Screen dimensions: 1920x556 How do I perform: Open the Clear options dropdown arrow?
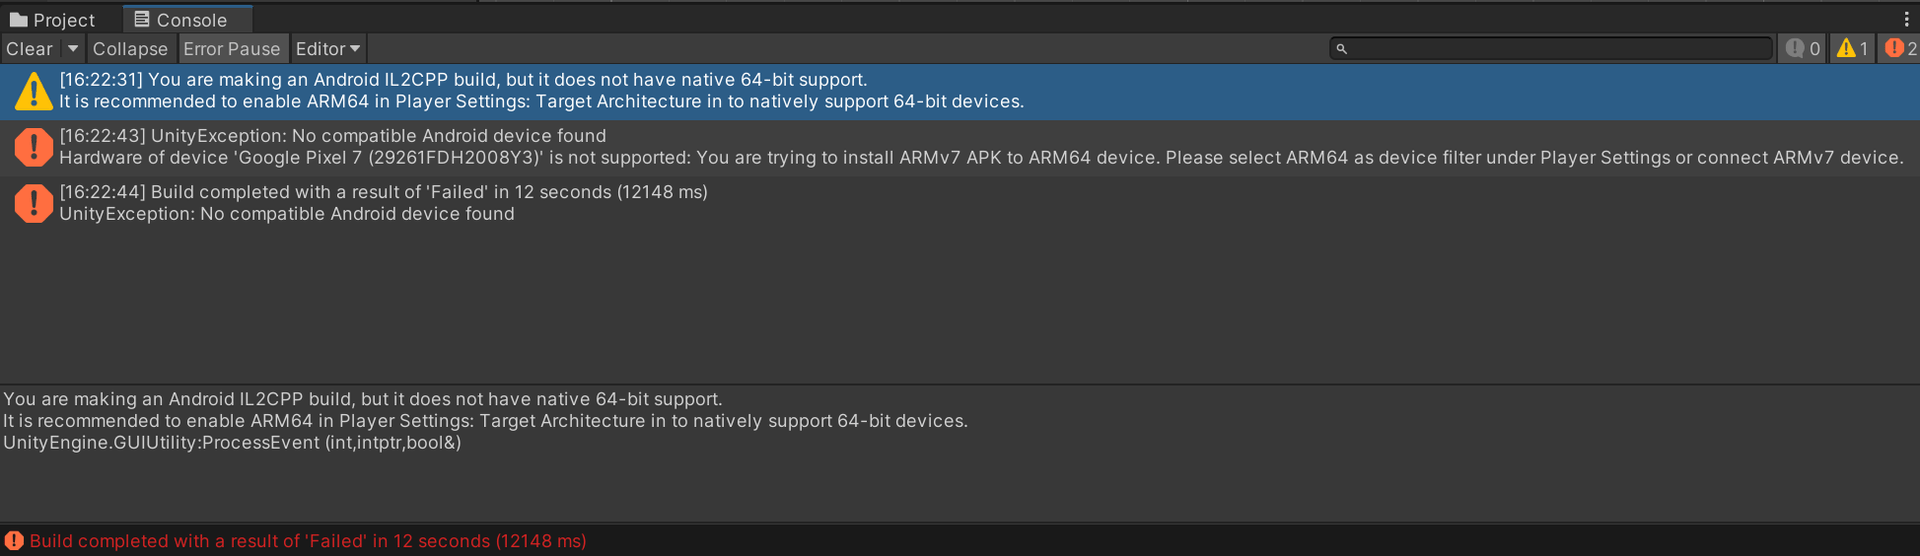pos(73,49)
